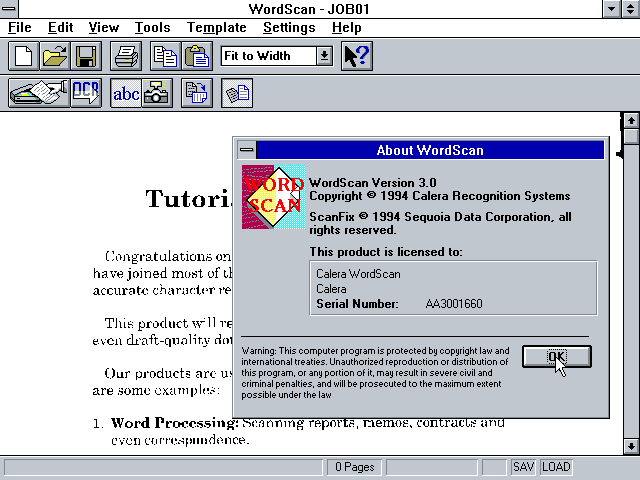640x480 pixels.
Task: Run recognition with the OCR icon
Action: [86, 93]
